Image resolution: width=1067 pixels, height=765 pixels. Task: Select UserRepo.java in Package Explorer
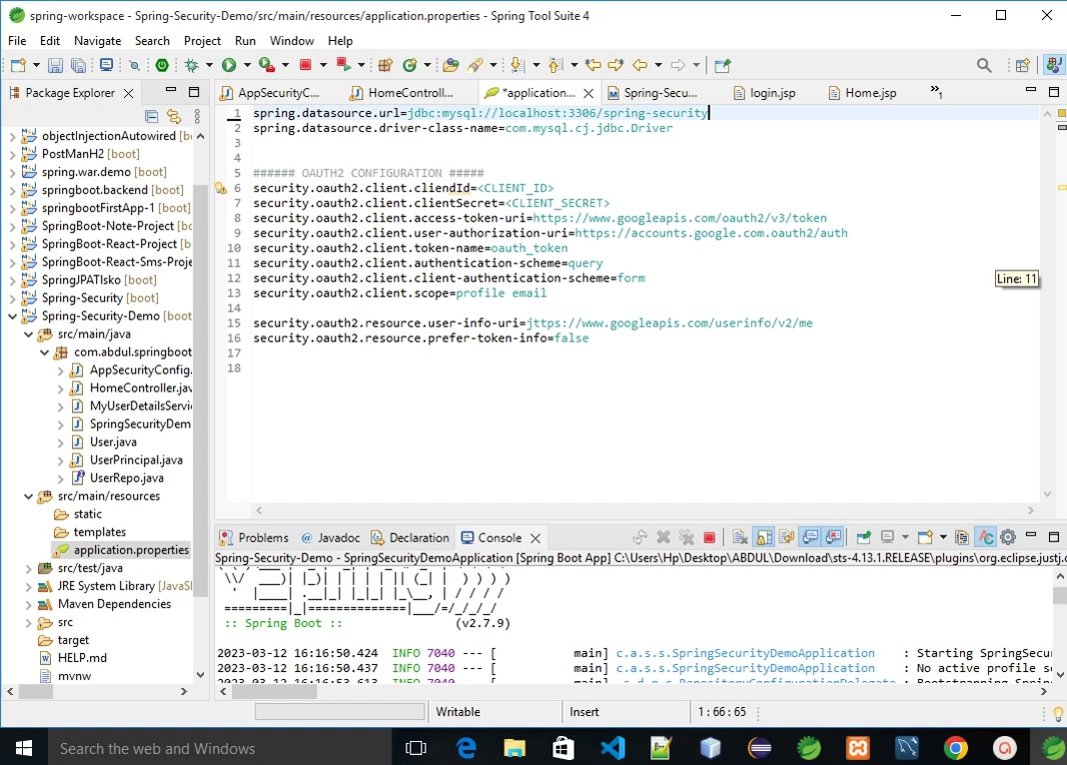(x=127, y=478)
